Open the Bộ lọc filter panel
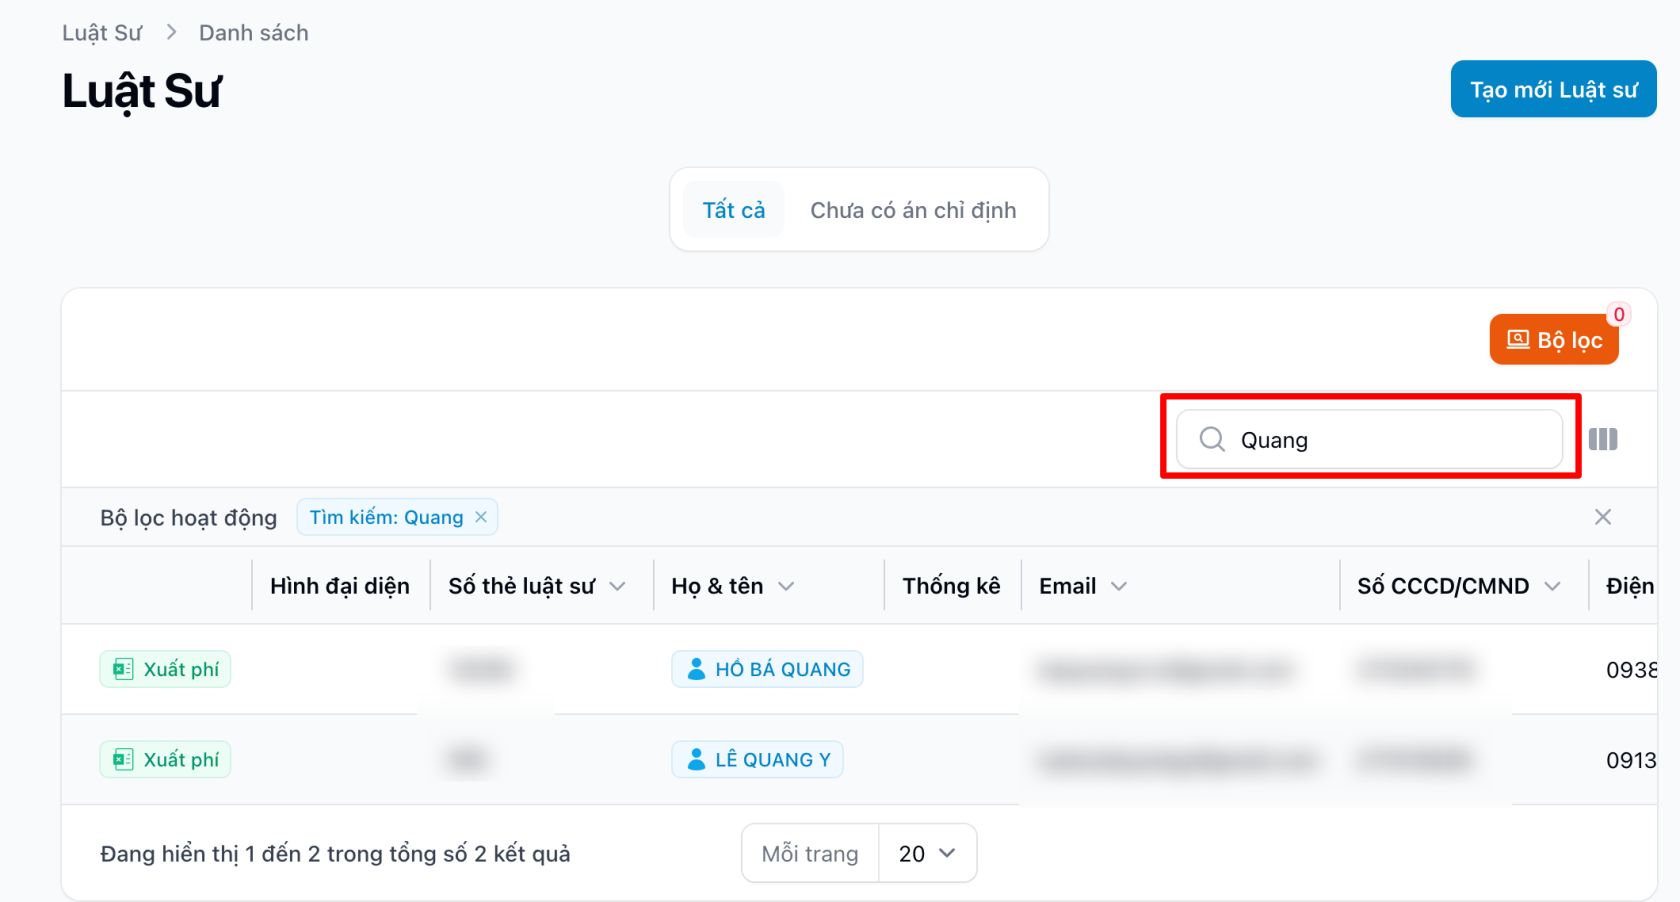Screen dimensions: 1680x902 click(1553, 340)
